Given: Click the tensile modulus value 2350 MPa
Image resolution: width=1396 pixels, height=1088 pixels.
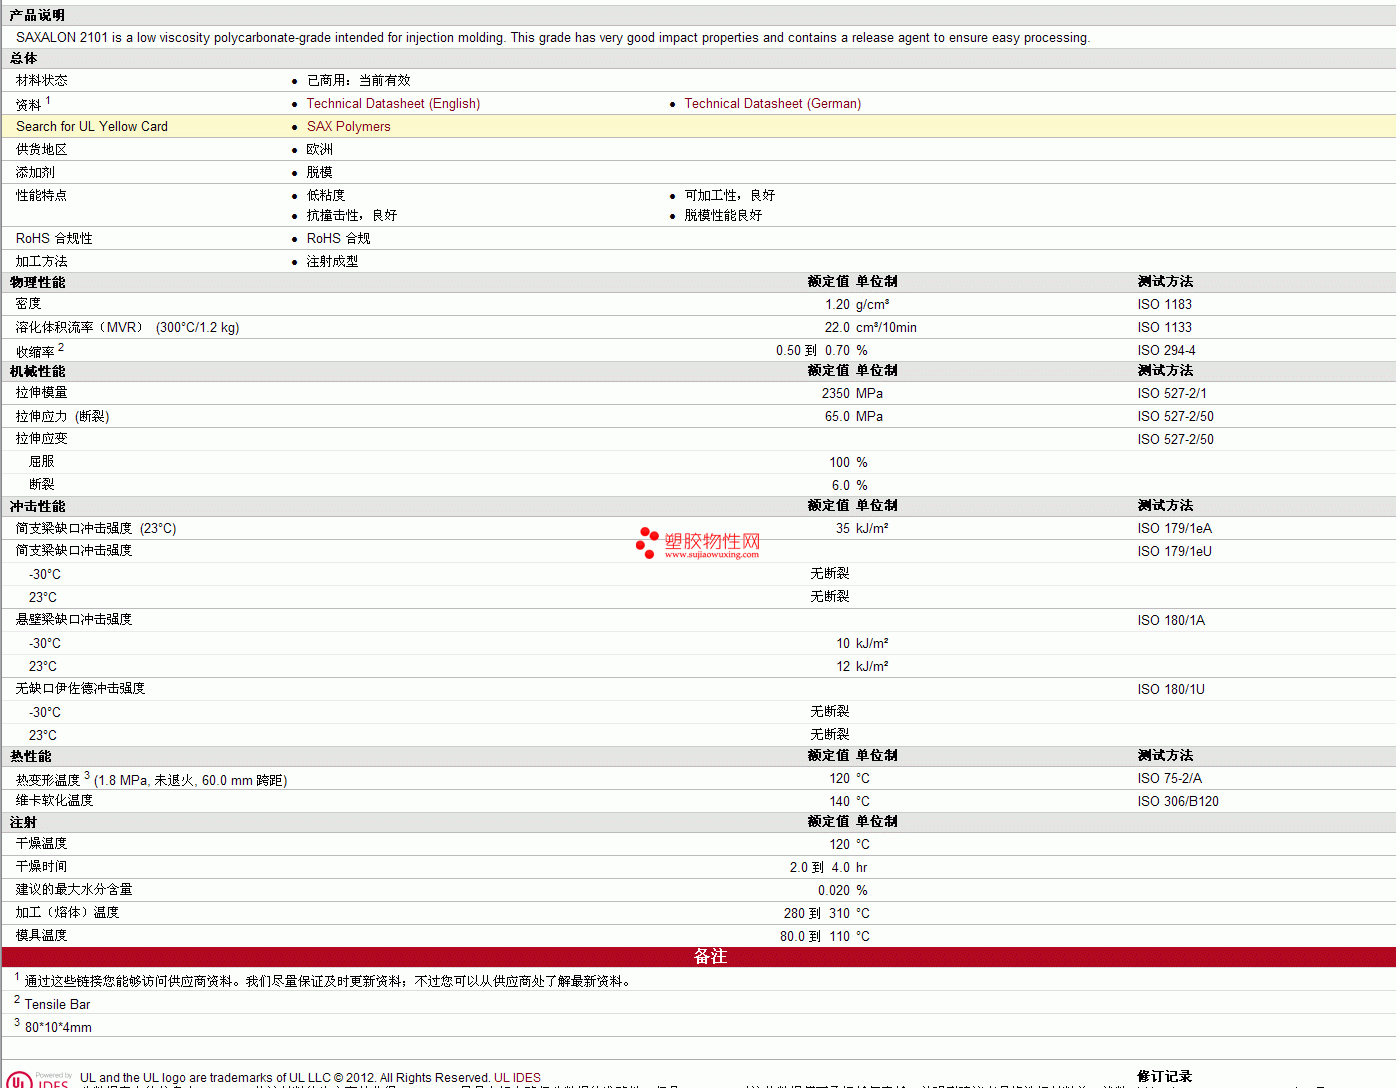Looking at the screenshot, I should [x=852, y=393].
